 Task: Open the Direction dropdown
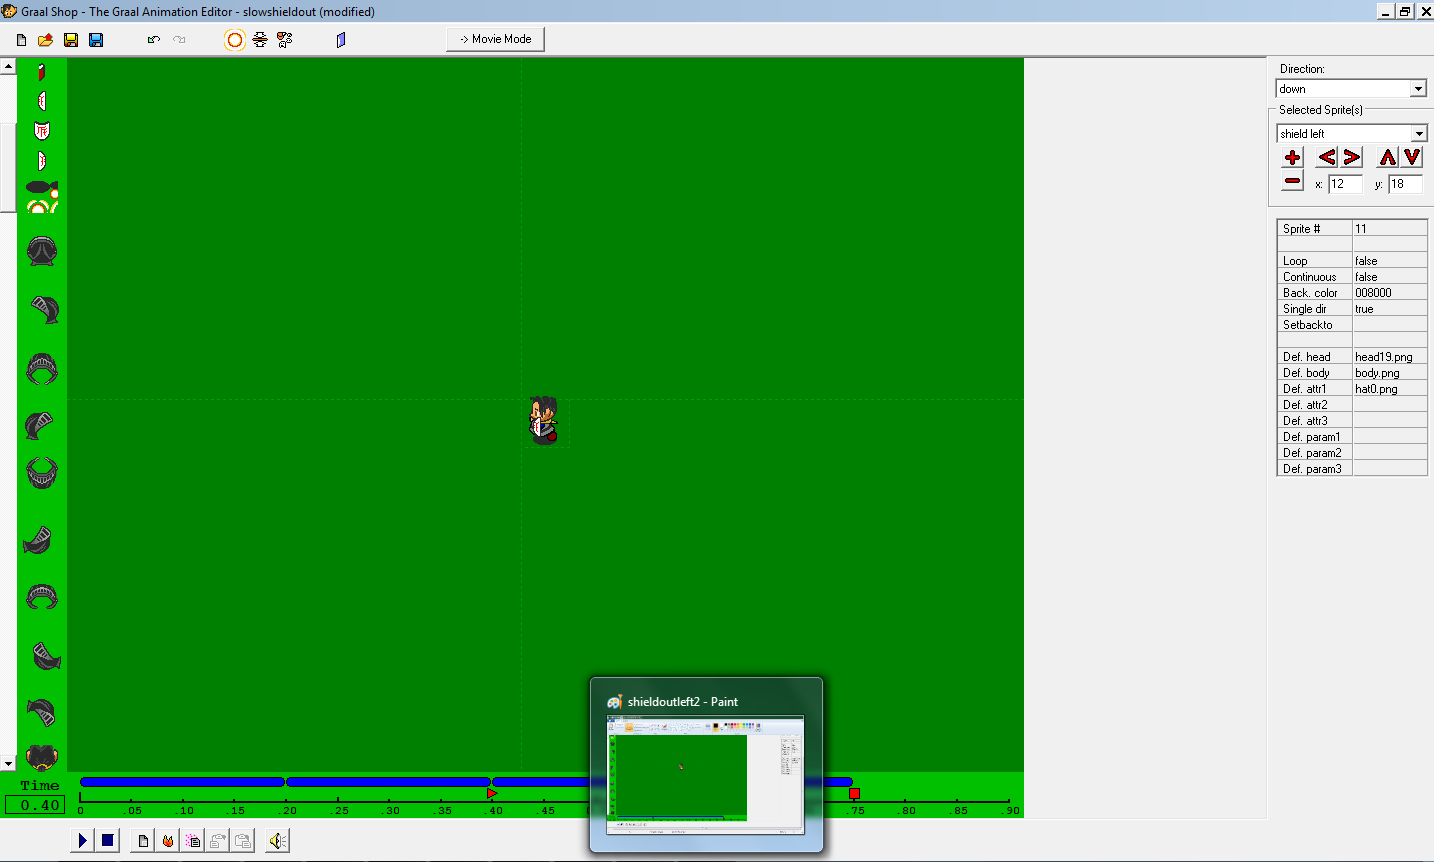(x=1418, y=89)
